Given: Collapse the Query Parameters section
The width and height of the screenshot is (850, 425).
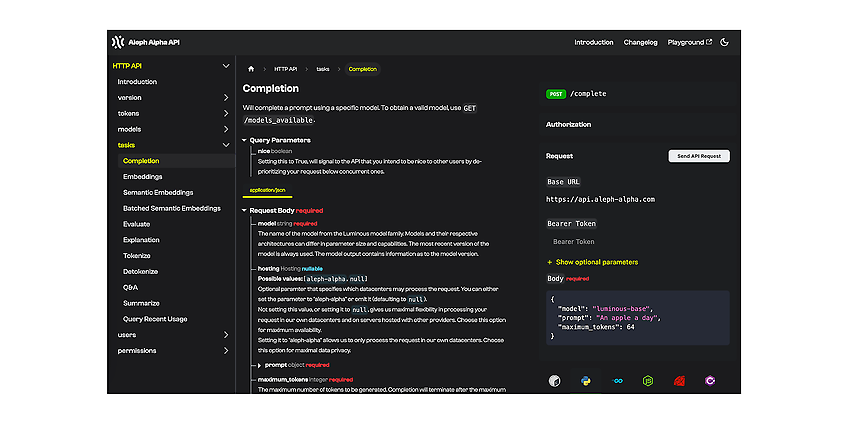Looking at the screenshot, I should 244,140.
